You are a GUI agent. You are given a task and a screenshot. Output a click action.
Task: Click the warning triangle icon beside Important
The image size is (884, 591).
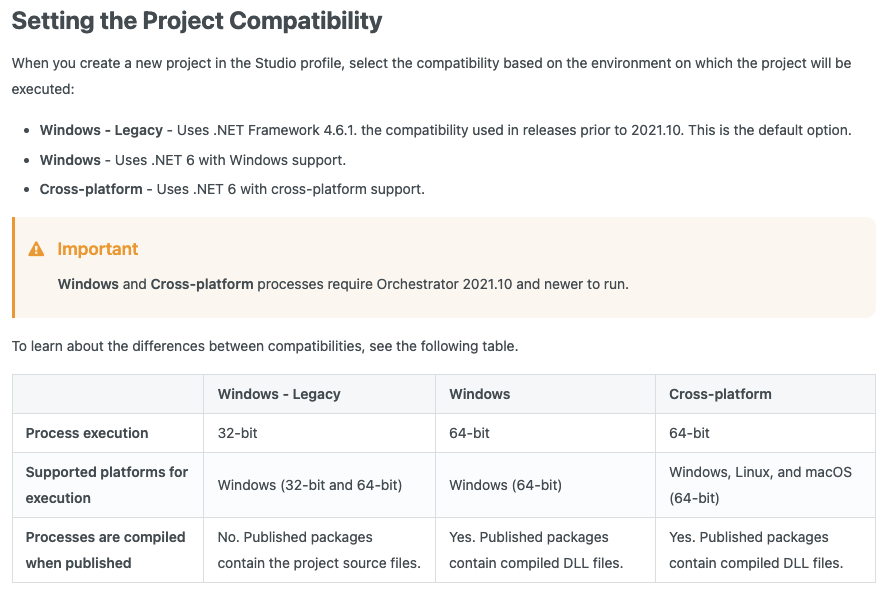(x=36, y=249)
